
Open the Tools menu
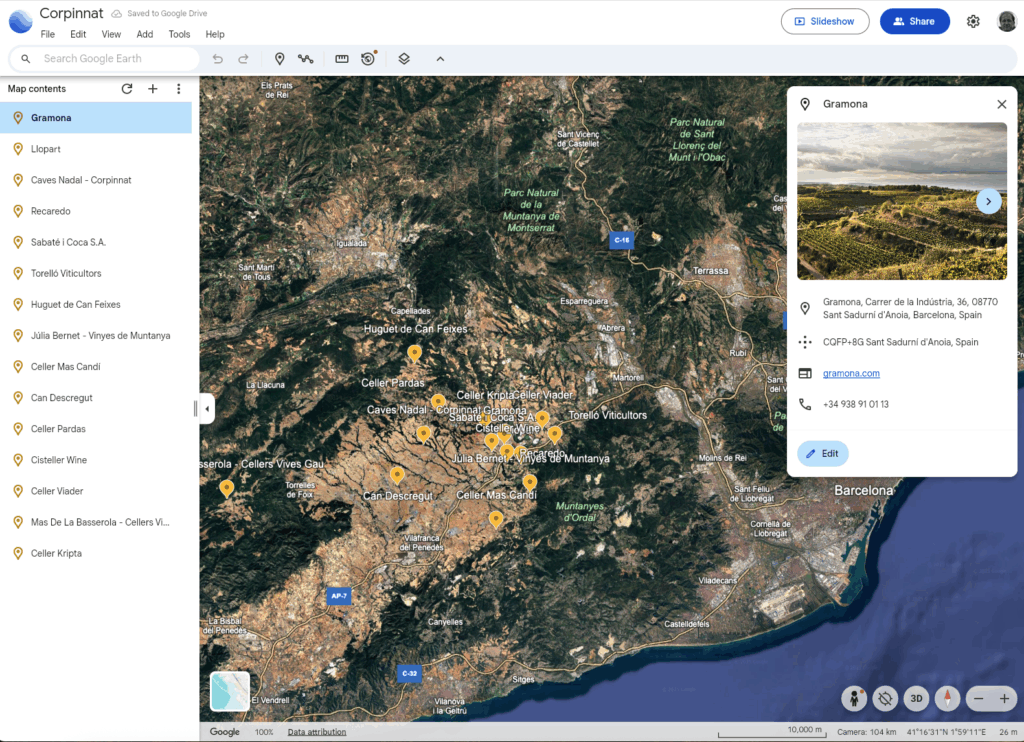(x=179, y=35)
